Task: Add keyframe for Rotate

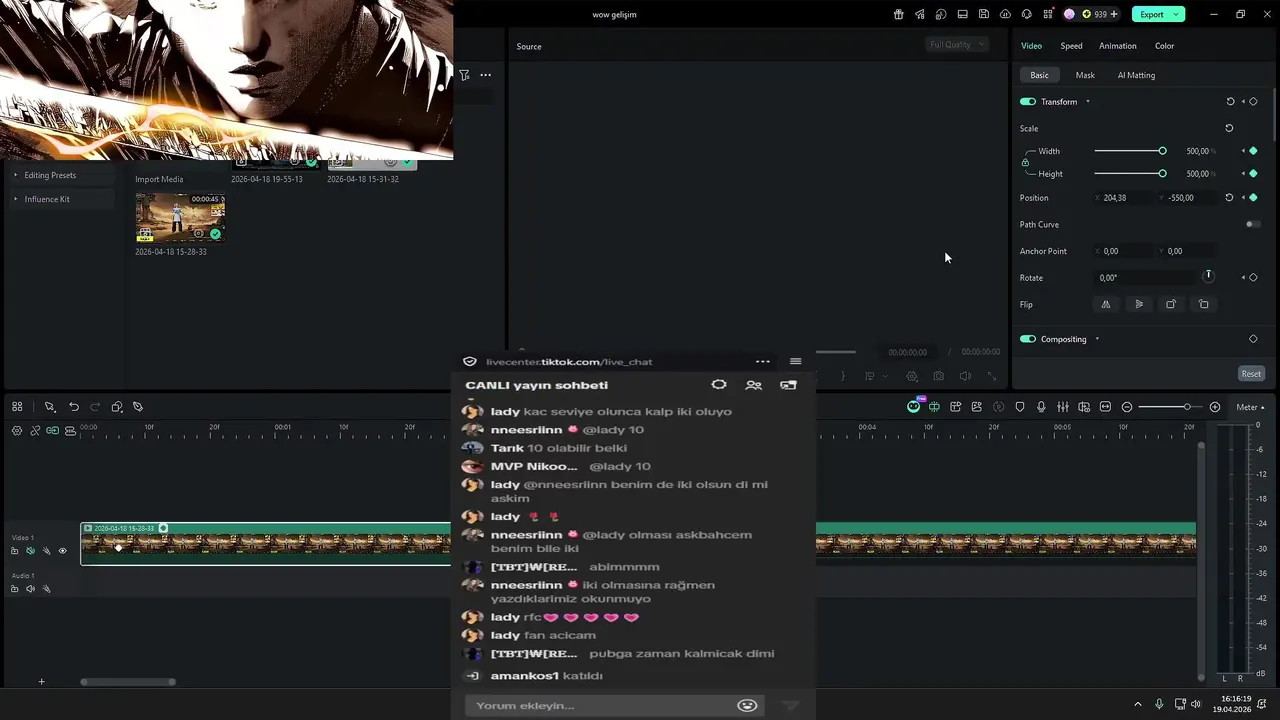Action: pos(1253,277)
